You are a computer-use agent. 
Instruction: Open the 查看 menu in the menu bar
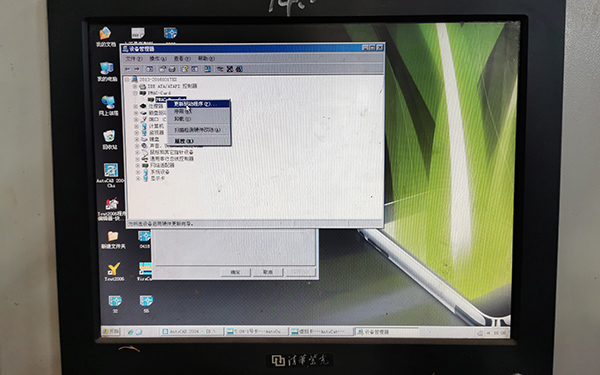182,59
